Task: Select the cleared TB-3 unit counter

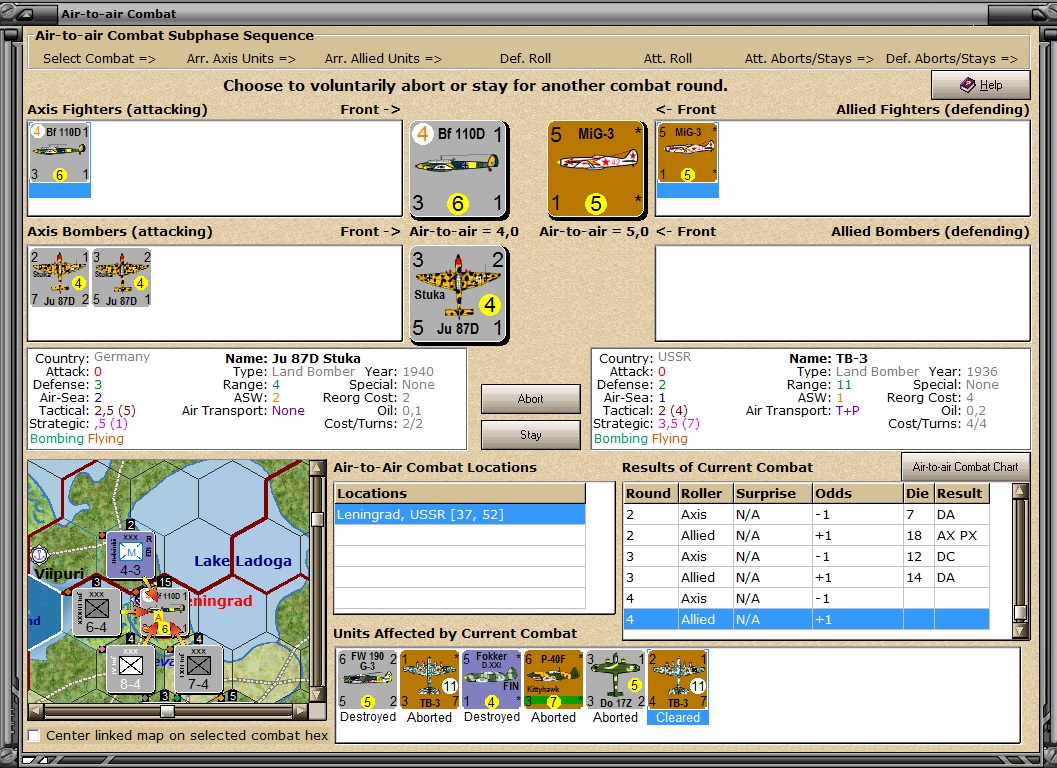Action: (x=677, y=680)
